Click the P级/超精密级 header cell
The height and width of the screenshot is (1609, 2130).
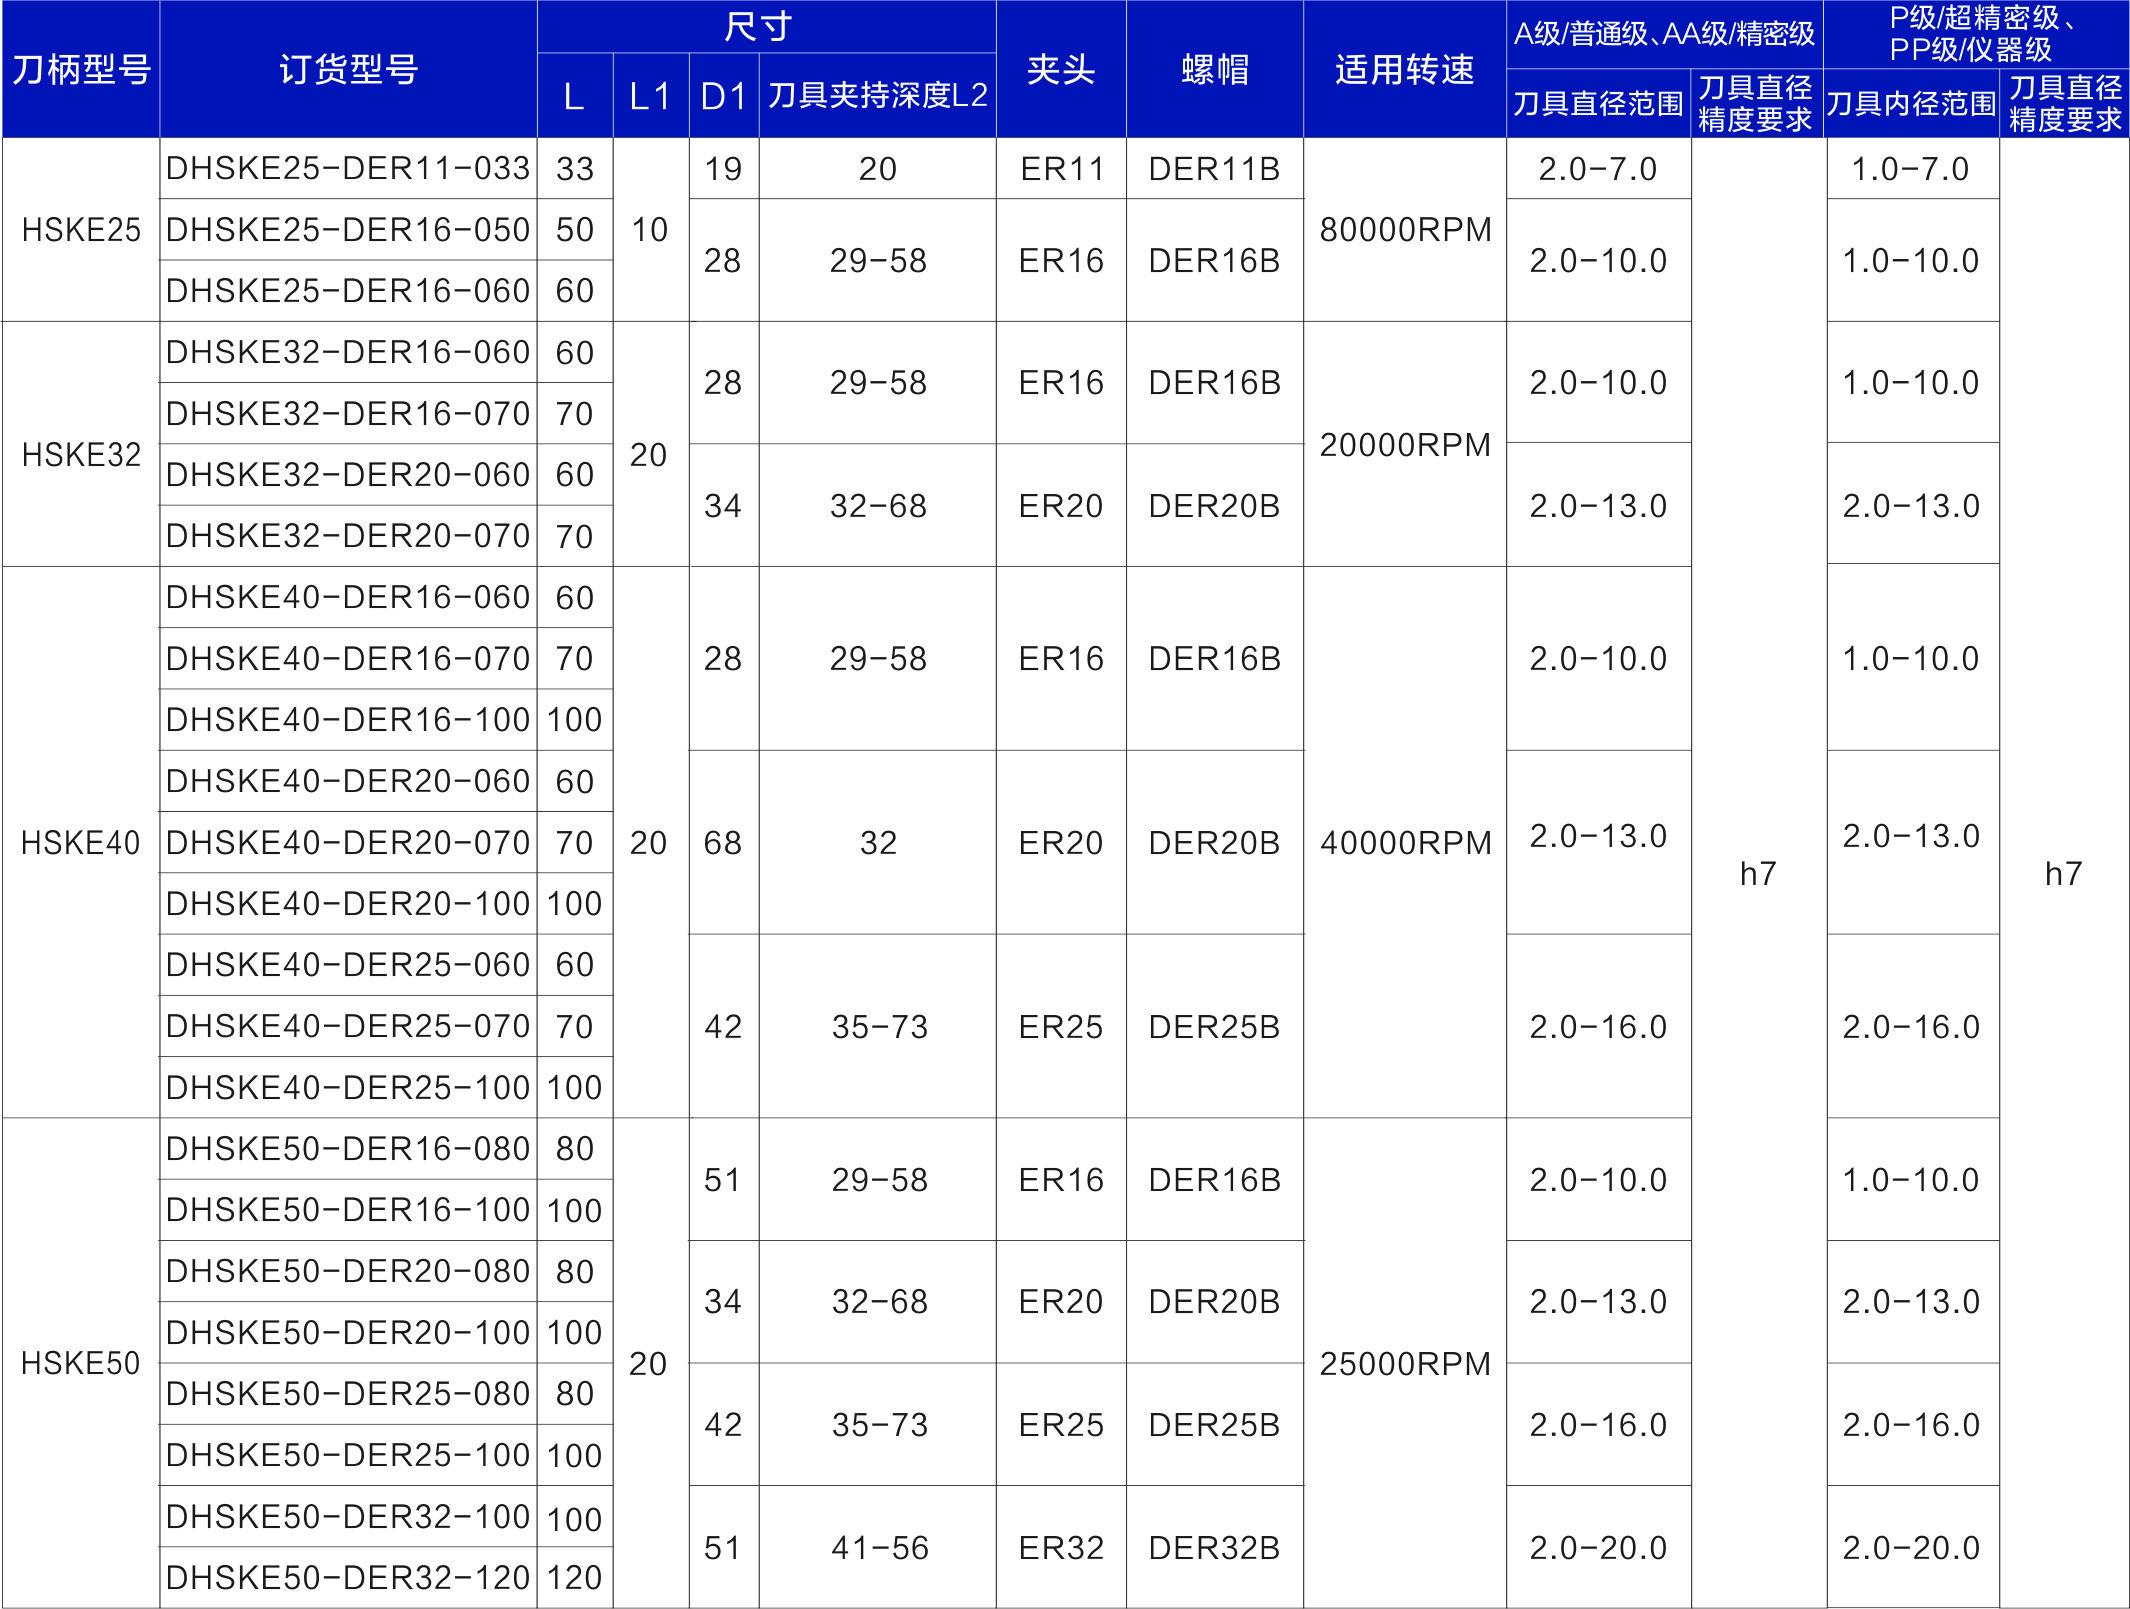click(x=1976, y=34)
